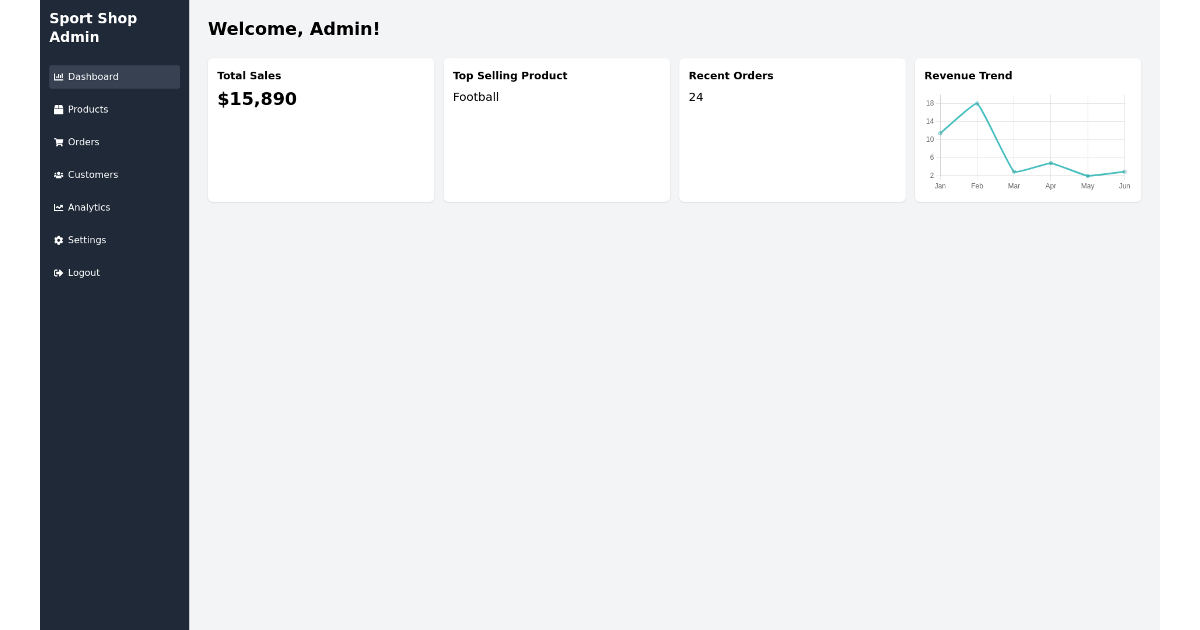1200x630 pixels.
Task: Click the Jan label on the chart
Action: (939, 185)
